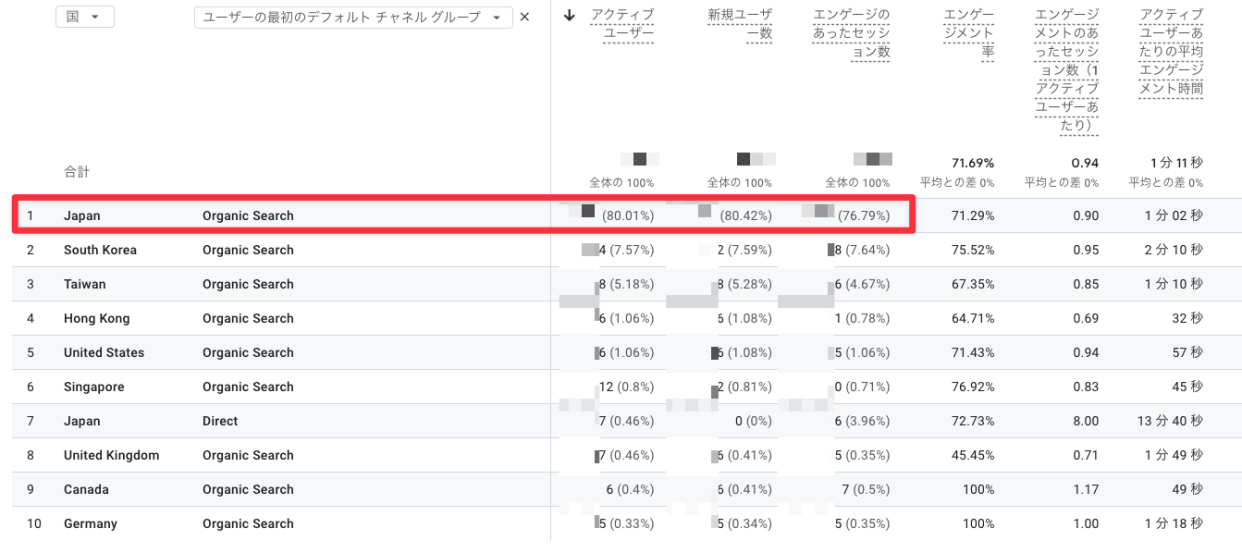Click the sessions per active user column header
The width and height of the screenshot is (1242, 553).
pos(1067,70)
